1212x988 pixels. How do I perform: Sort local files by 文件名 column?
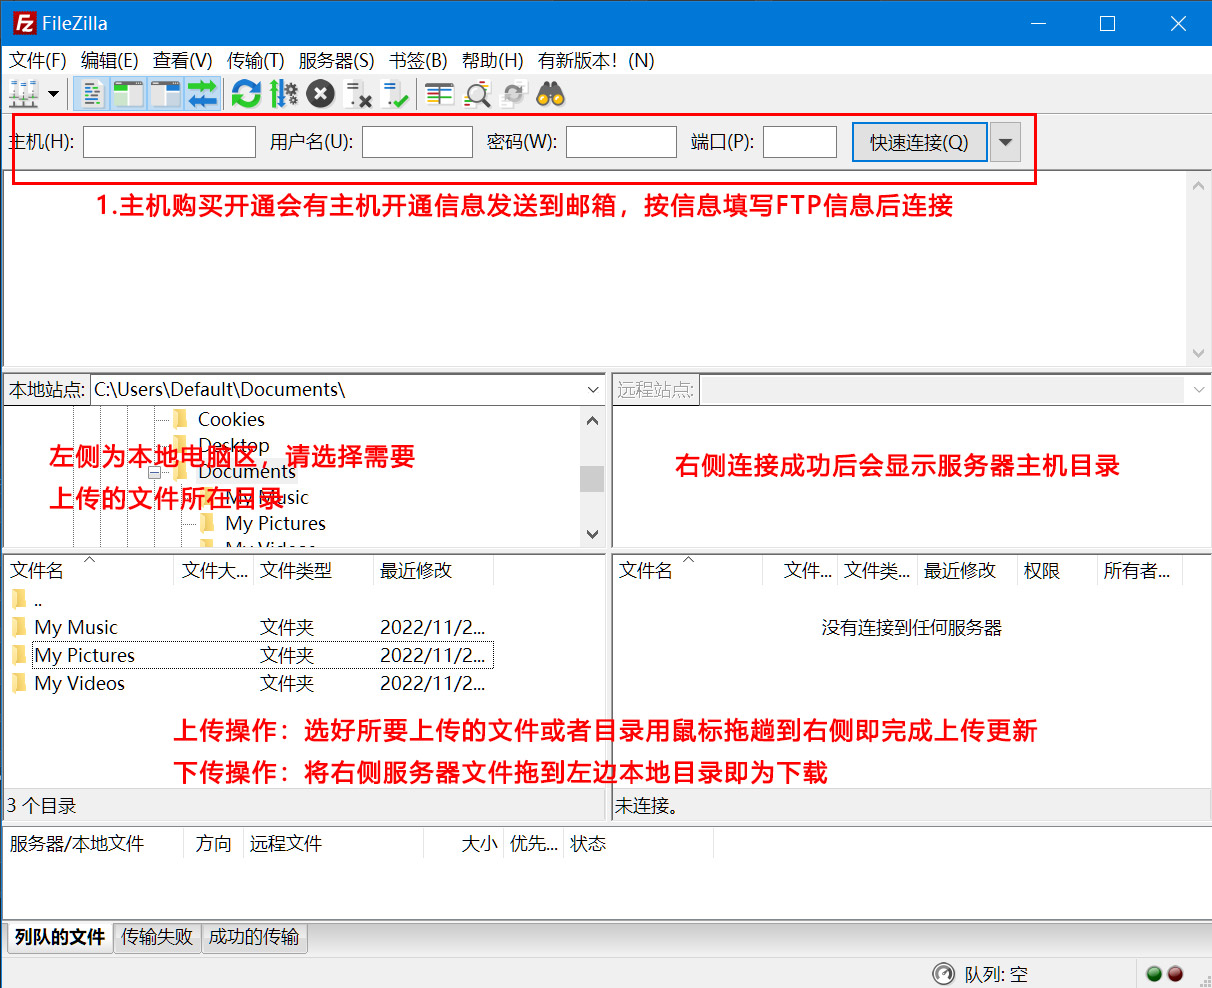click(89, 570)
